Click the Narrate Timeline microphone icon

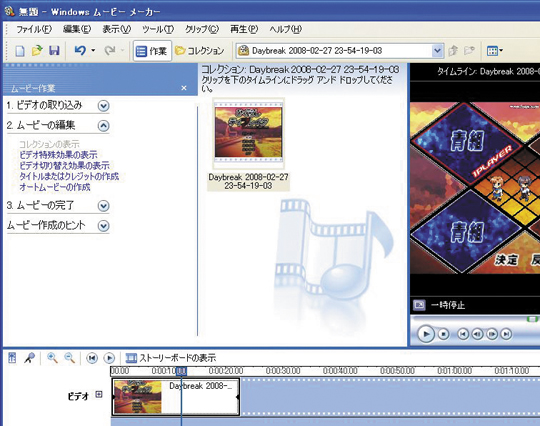point(29,358)
